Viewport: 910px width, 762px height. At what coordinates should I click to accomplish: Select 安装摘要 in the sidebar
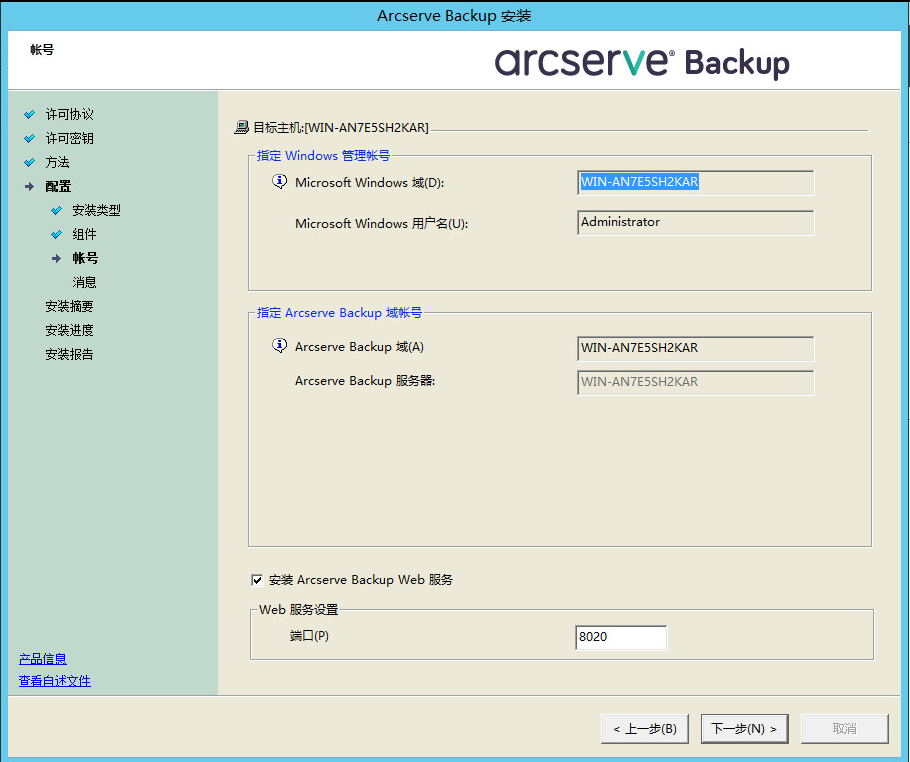click(x=72, y=306)
